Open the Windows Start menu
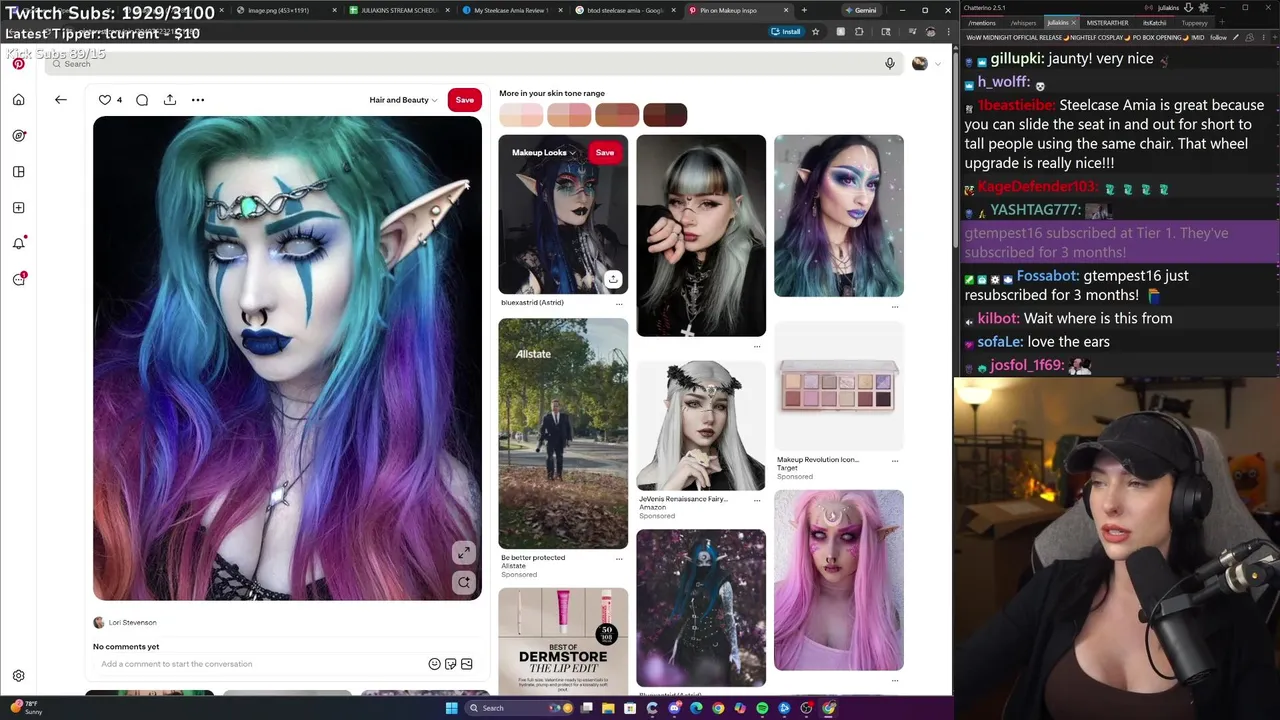Screen dimensions: 1280x720 click(451, 708)
